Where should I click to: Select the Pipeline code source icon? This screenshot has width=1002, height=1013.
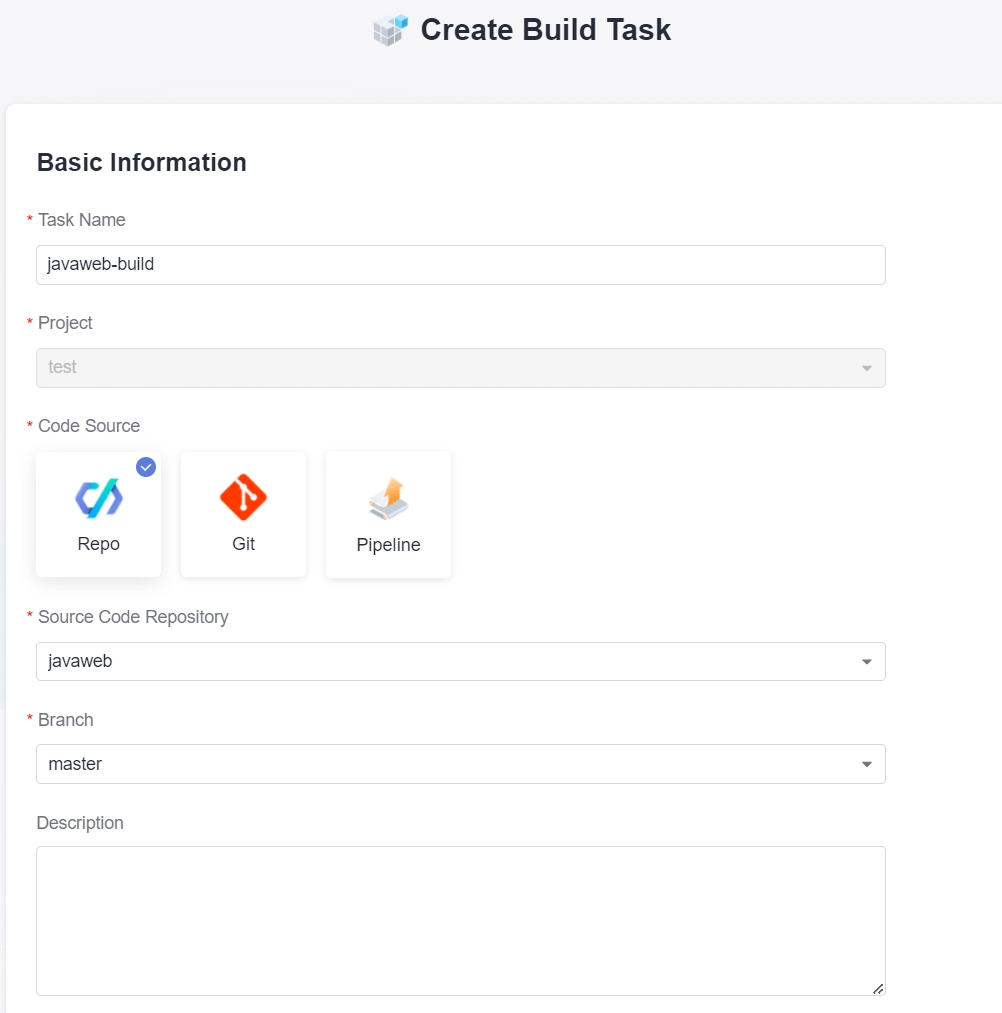[388, 499]
